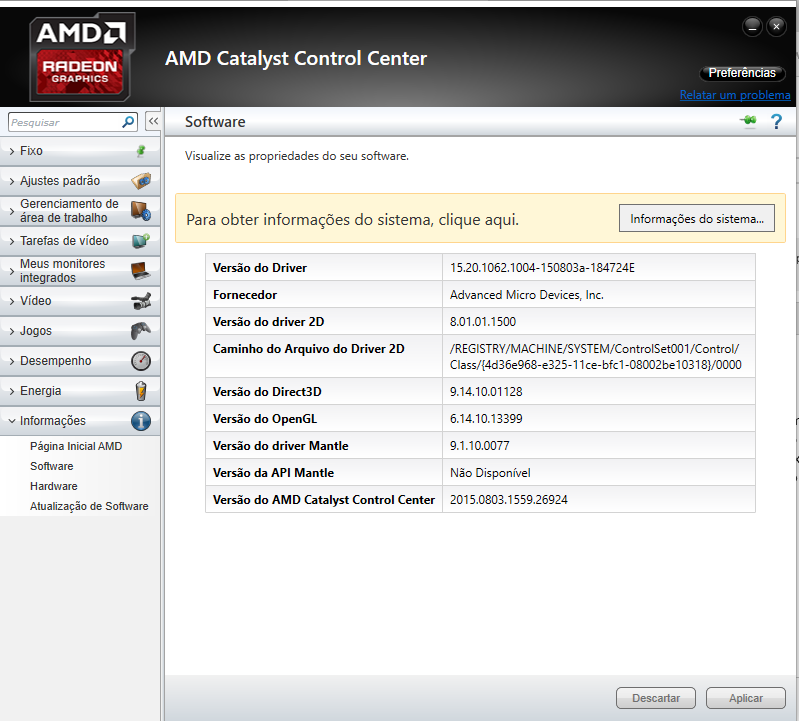This screenshot has width=799, height=721.
Task: Expand the Fixo section chevron
Action: click(x=12, y=151)
